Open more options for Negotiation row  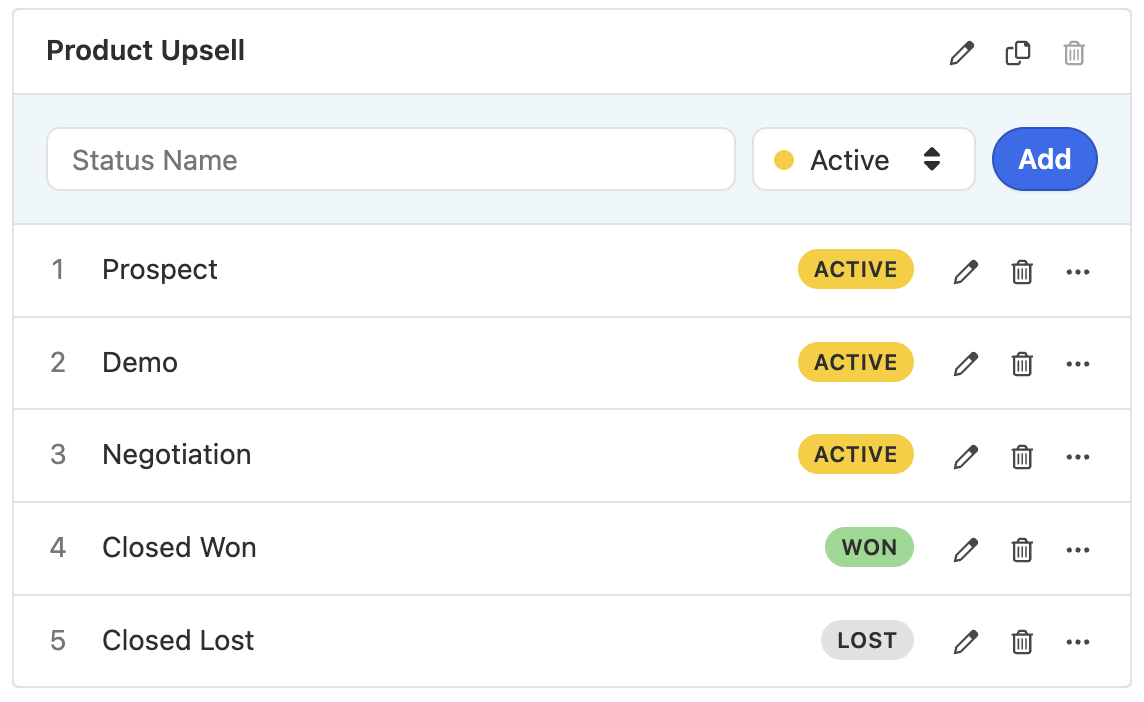click(x=1078, y=456)
